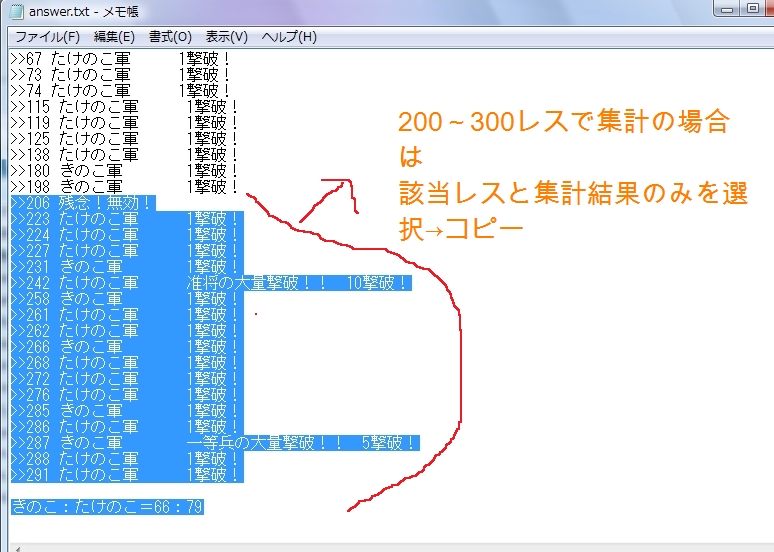The height and width of the screenshot is (552, 774).
Task: Click line >>180 きのこ軍
Action: (x=124, y=171)
